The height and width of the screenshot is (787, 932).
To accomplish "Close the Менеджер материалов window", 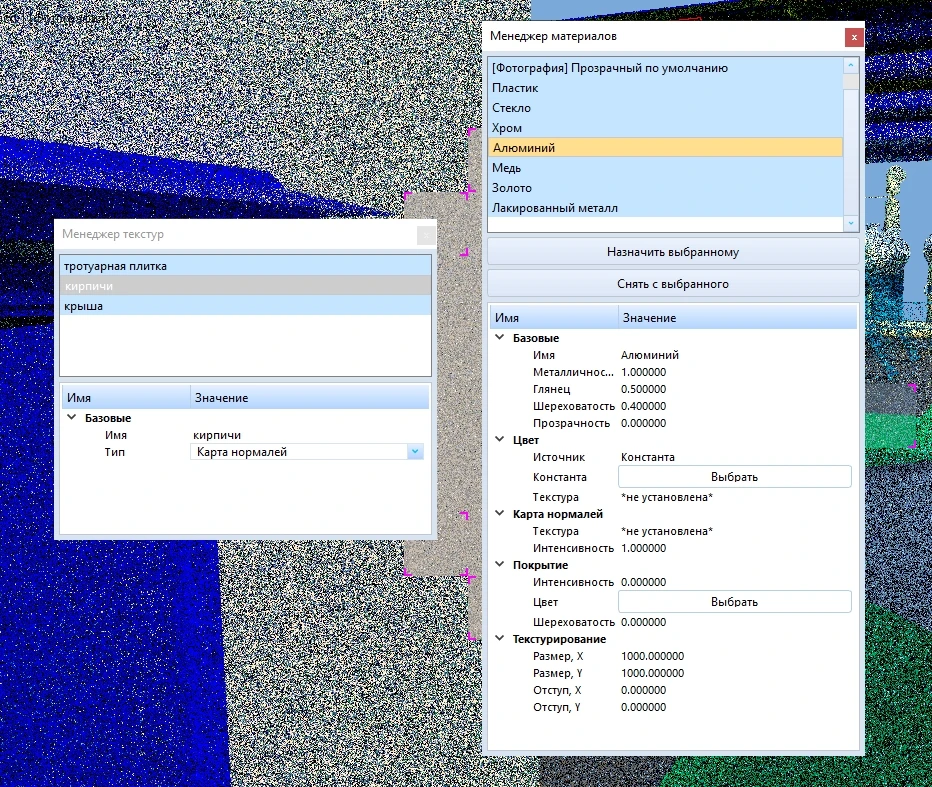I will [853, 37].
